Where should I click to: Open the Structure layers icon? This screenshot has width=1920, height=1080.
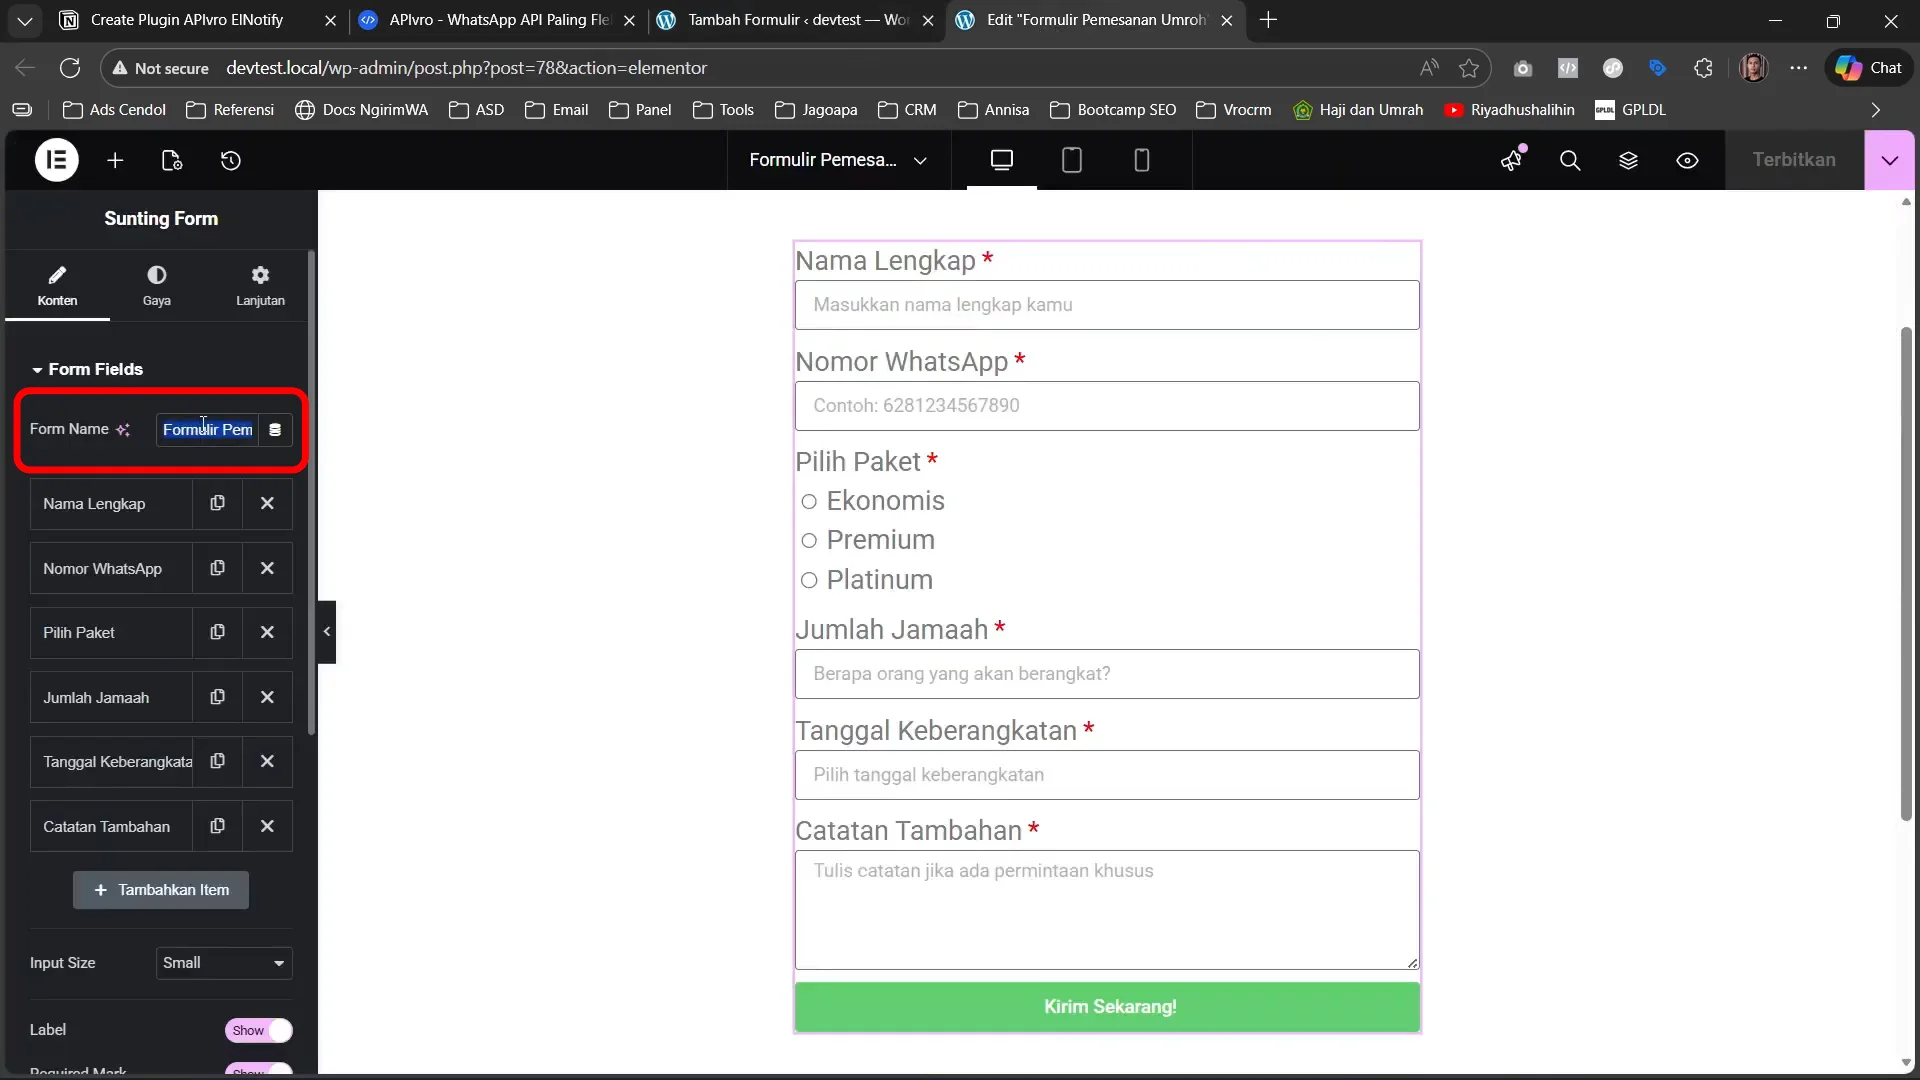coord(1628,160)
